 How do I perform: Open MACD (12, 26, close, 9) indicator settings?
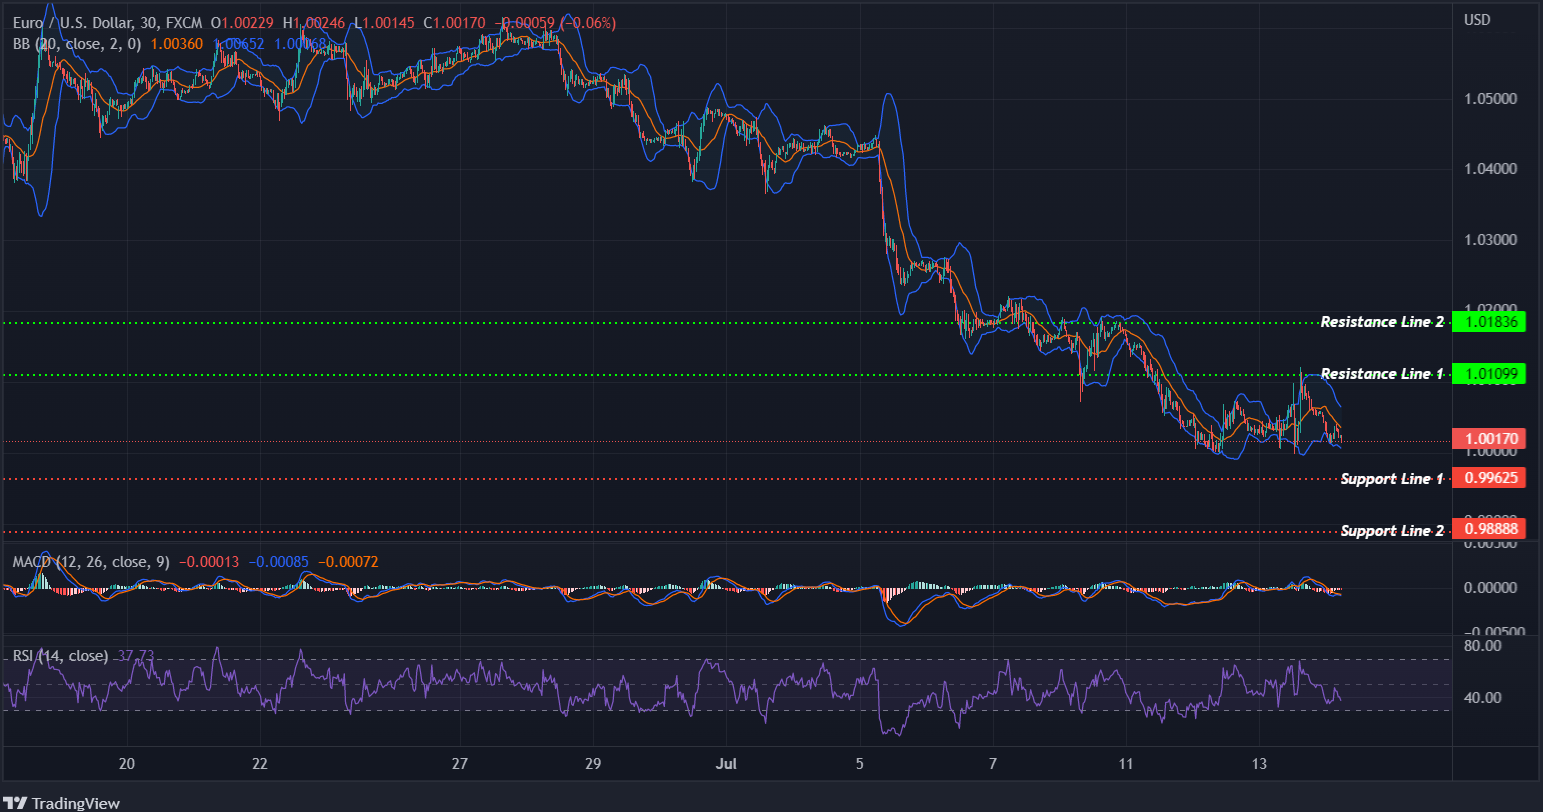90,562
